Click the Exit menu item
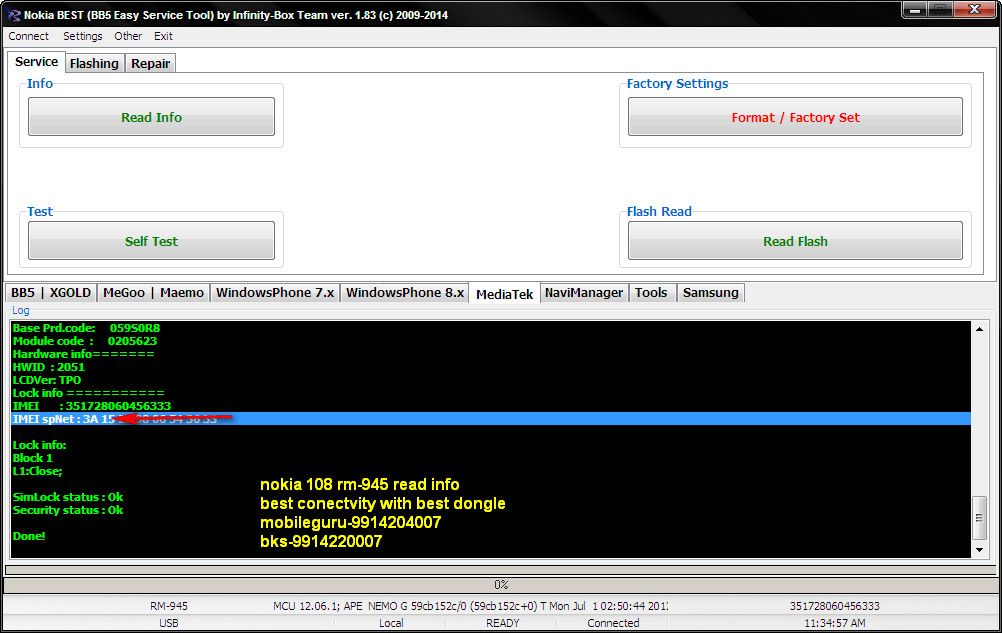The image size is (1002, 633). [163, 36]
